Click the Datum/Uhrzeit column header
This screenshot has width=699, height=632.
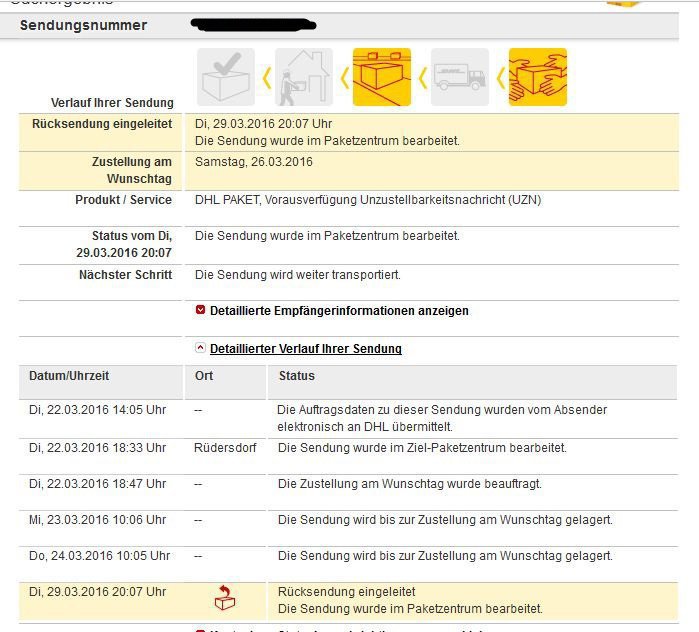tap(69, 376)
